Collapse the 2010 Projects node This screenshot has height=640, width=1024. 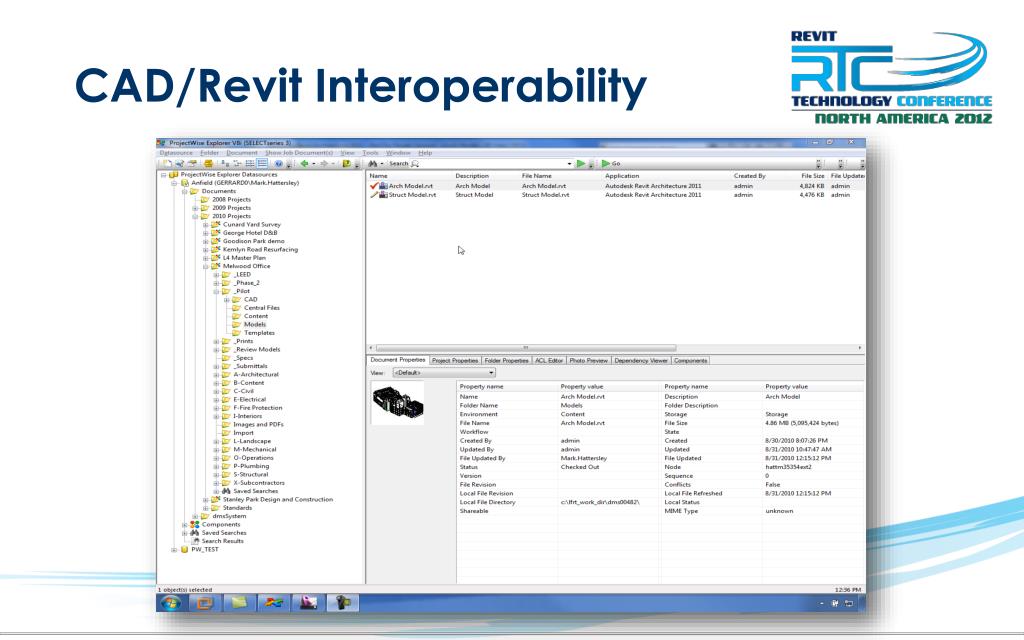[195, 217]
